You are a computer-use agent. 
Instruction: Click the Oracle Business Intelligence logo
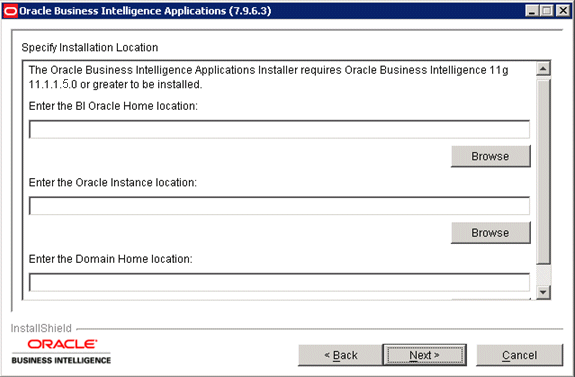(x=61, y=352)
